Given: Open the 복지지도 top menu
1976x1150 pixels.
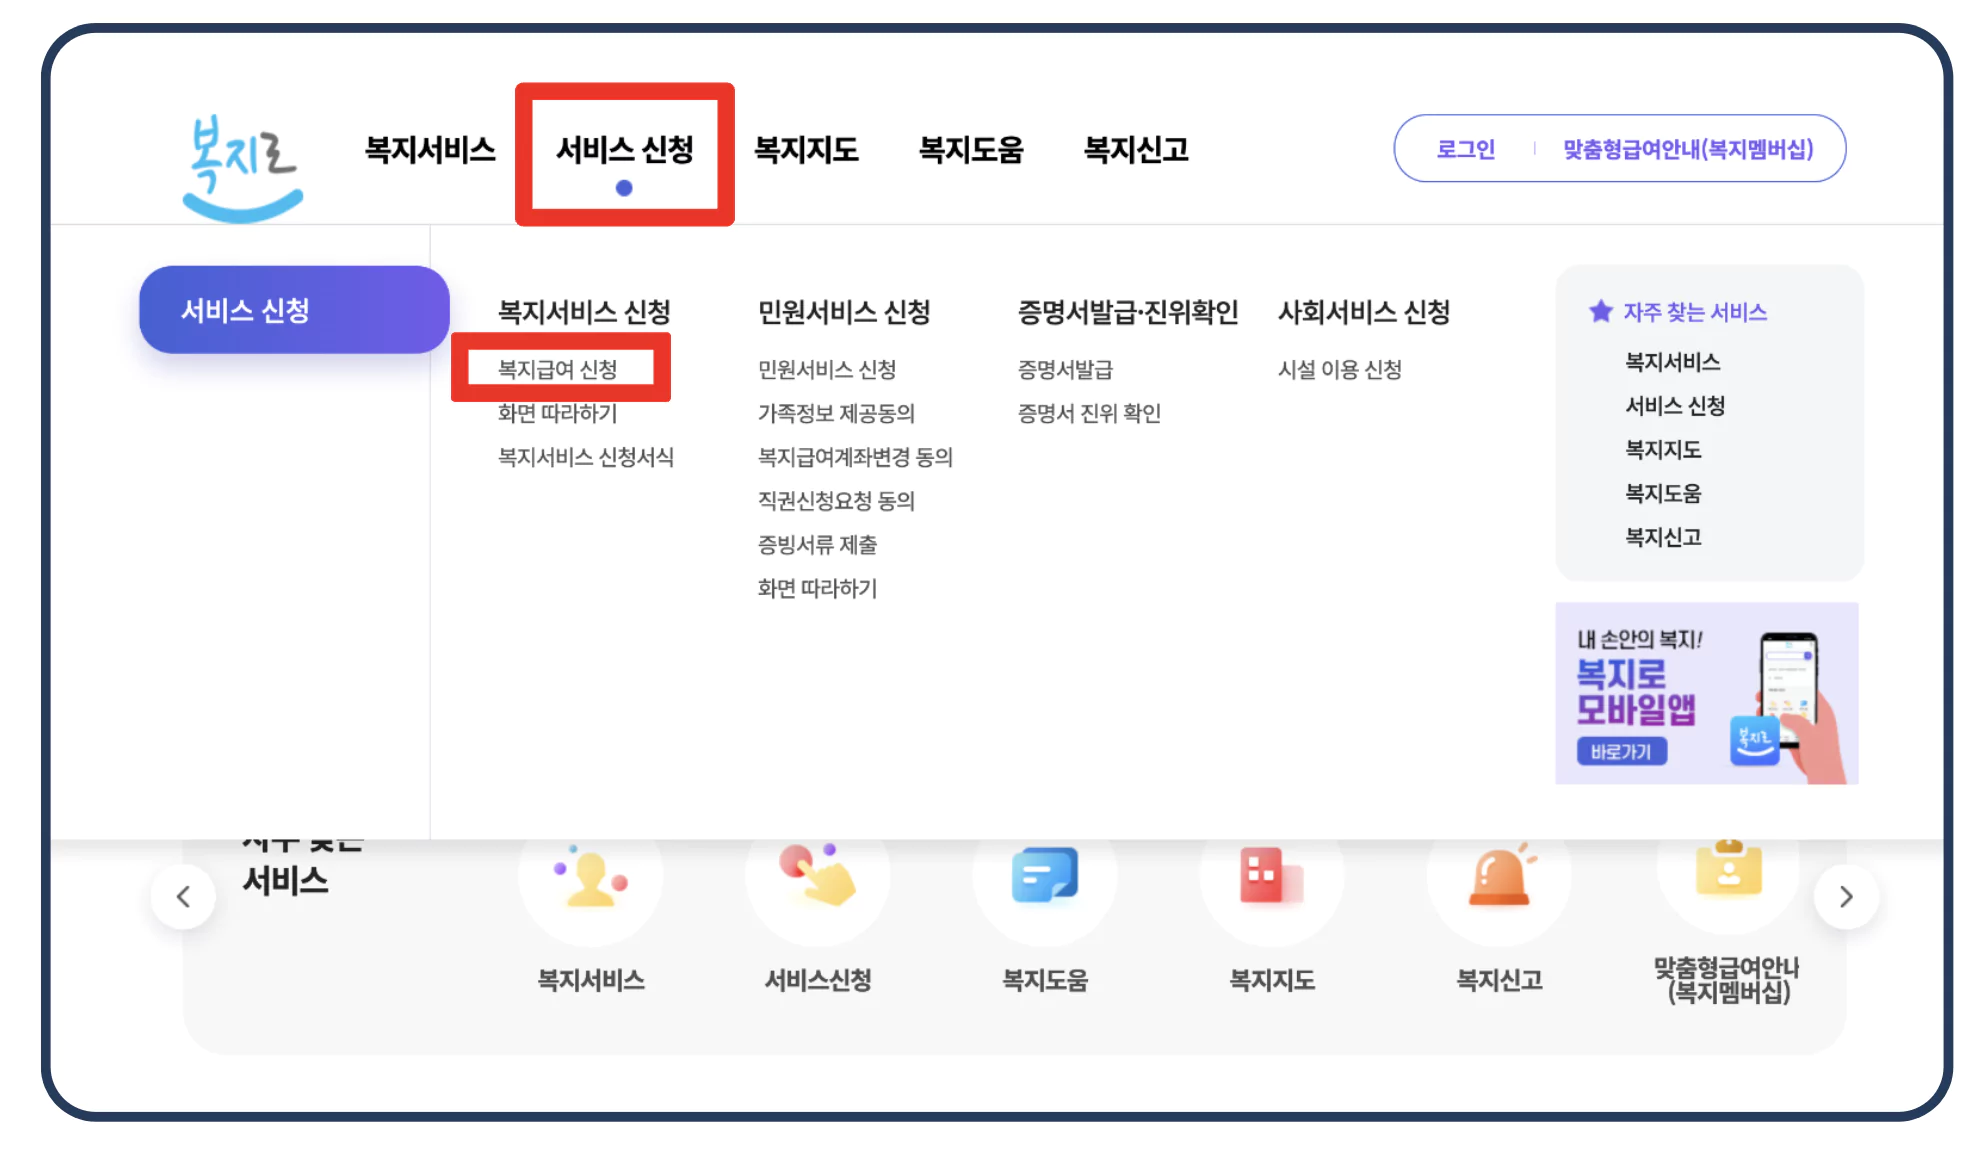Looking at the screenshot, I should [806, 150].
